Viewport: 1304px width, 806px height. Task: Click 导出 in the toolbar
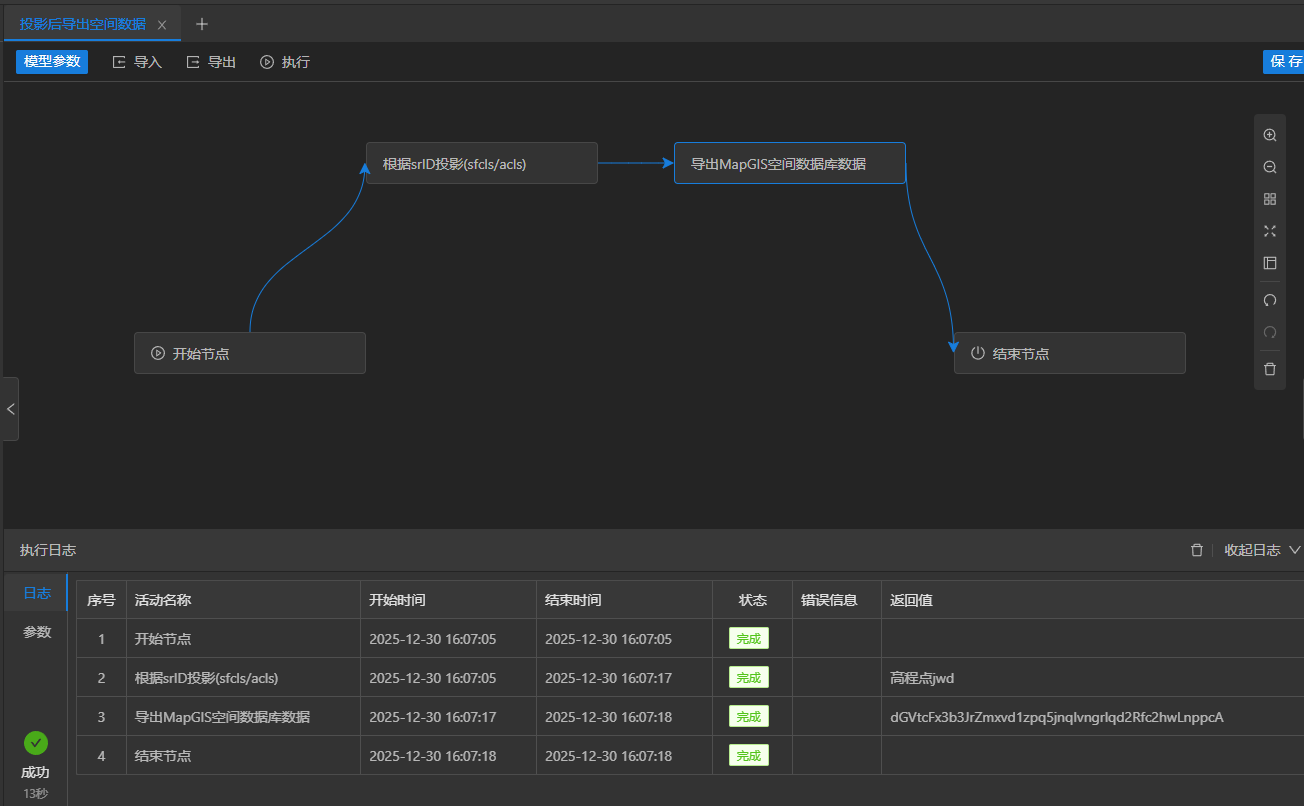point(211,62)
